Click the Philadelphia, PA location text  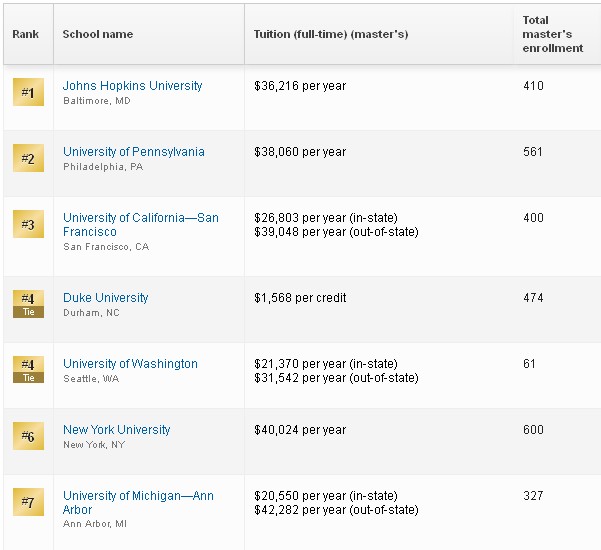click(103, 167)
